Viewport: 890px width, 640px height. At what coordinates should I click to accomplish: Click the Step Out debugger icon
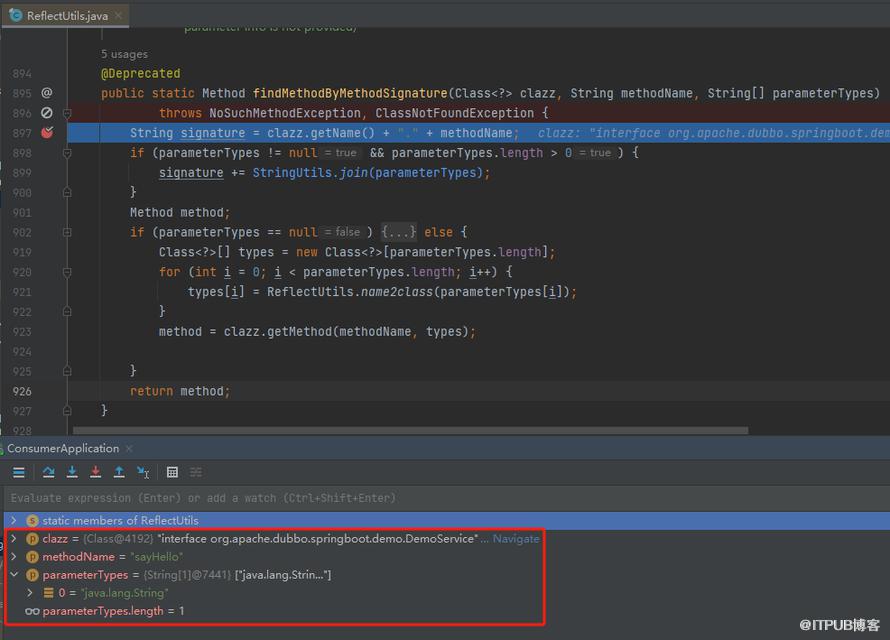pyautogui.click(x=119, y=472)
